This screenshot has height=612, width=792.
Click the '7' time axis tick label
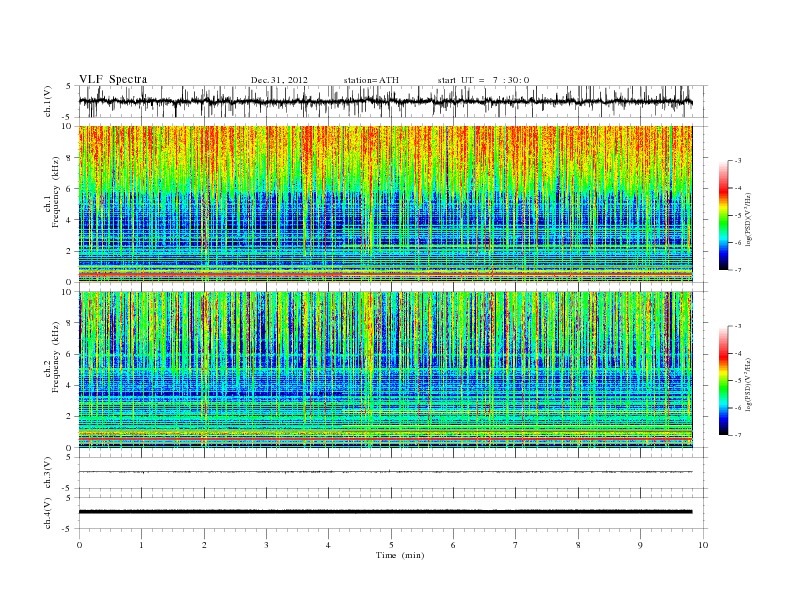[x=516, y=545]
